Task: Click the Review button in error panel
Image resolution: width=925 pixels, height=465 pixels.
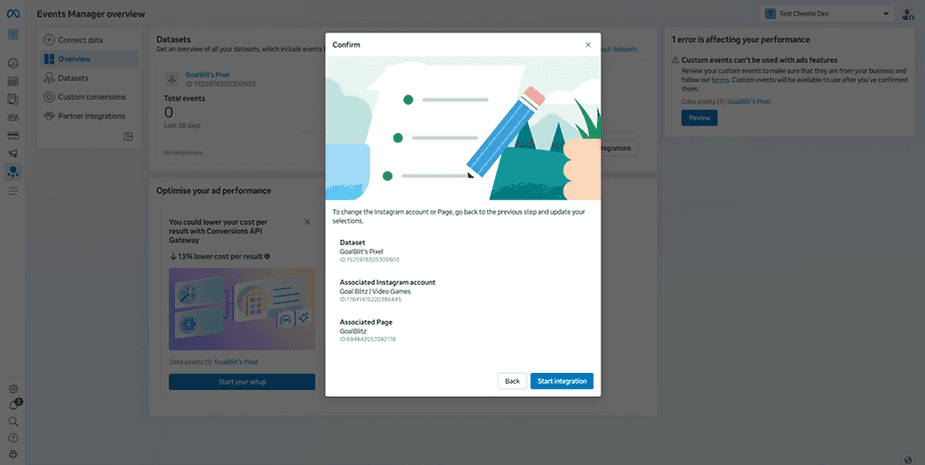Action: pos(699,118)
